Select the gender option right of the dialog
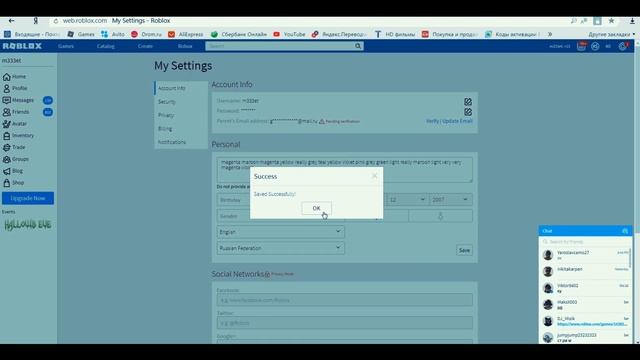Viewport: 640px width, 360px height. [440, 216]
